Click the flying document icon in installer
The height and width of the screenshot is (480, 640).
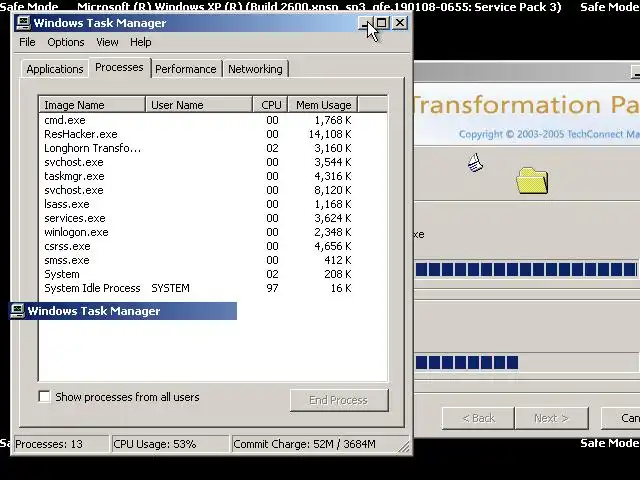(x=475, y=163)
